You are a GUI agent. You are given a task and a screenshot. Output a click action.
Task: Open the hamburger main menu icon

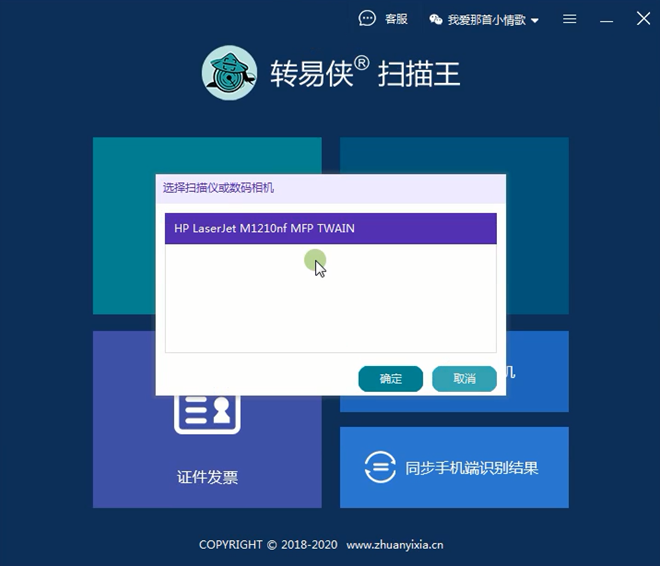click(570, 19)
